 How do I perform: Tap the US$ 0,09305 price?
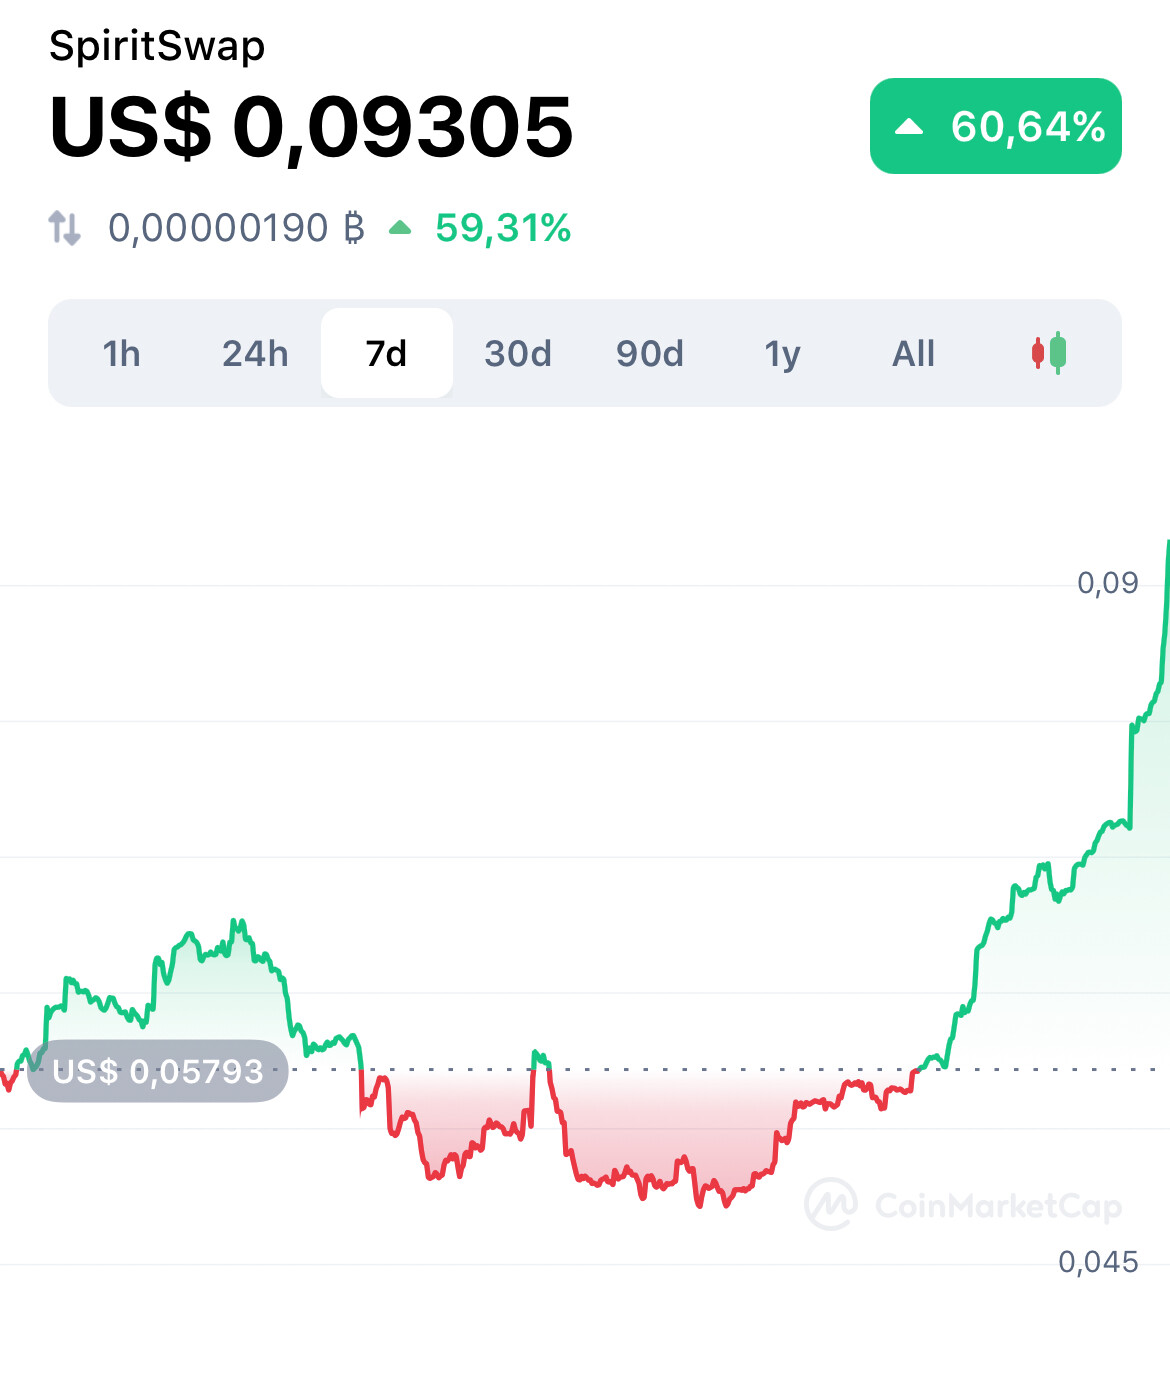pyautogui.click(x=311, y=127)
